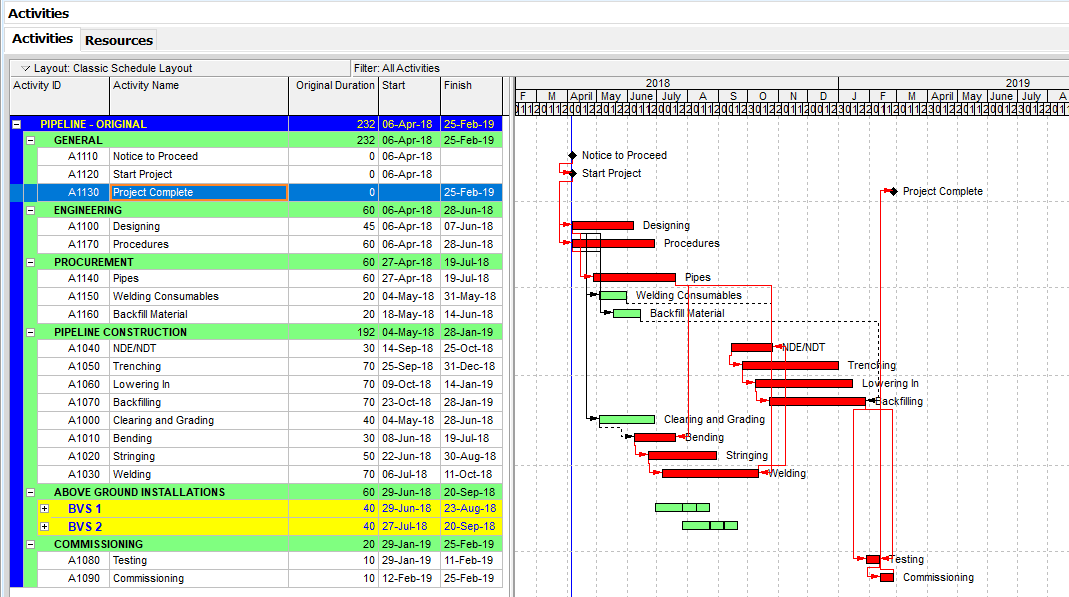Click Lowering In finish date 14-Jan-19
Viewport: 1069px width, 597px height.
pos(469,384)
